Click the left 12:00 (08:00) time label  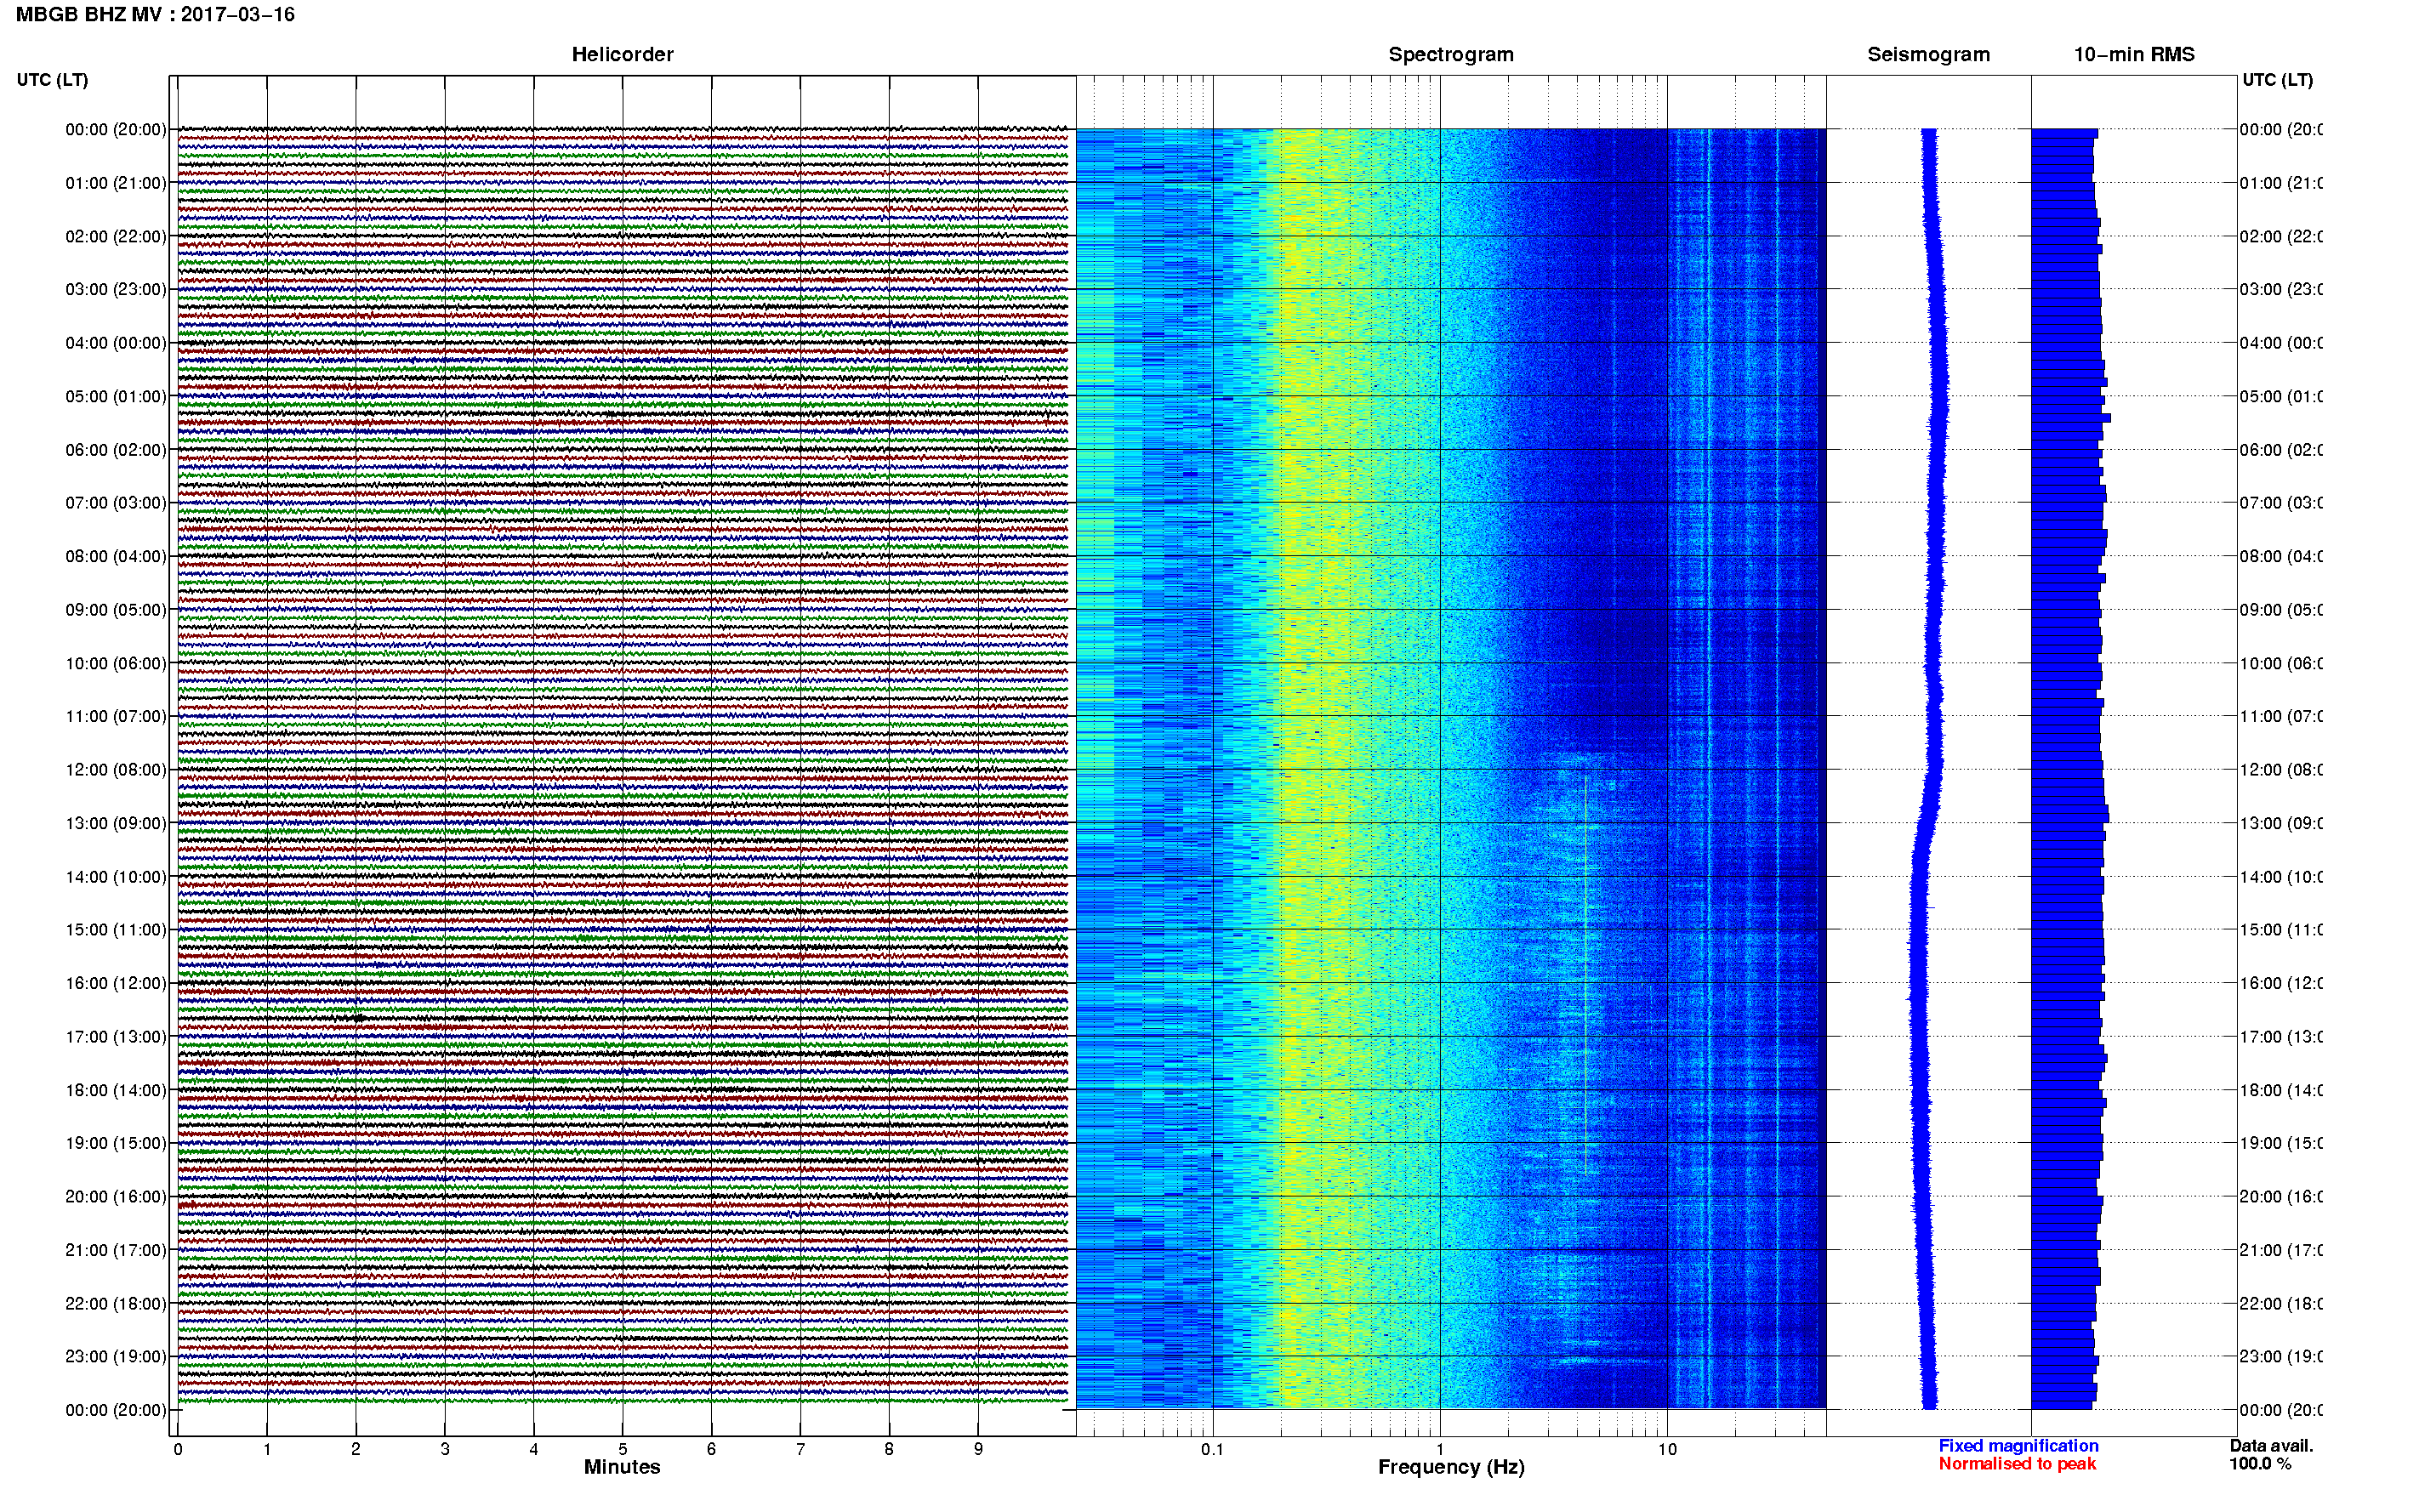coord(116,769)
